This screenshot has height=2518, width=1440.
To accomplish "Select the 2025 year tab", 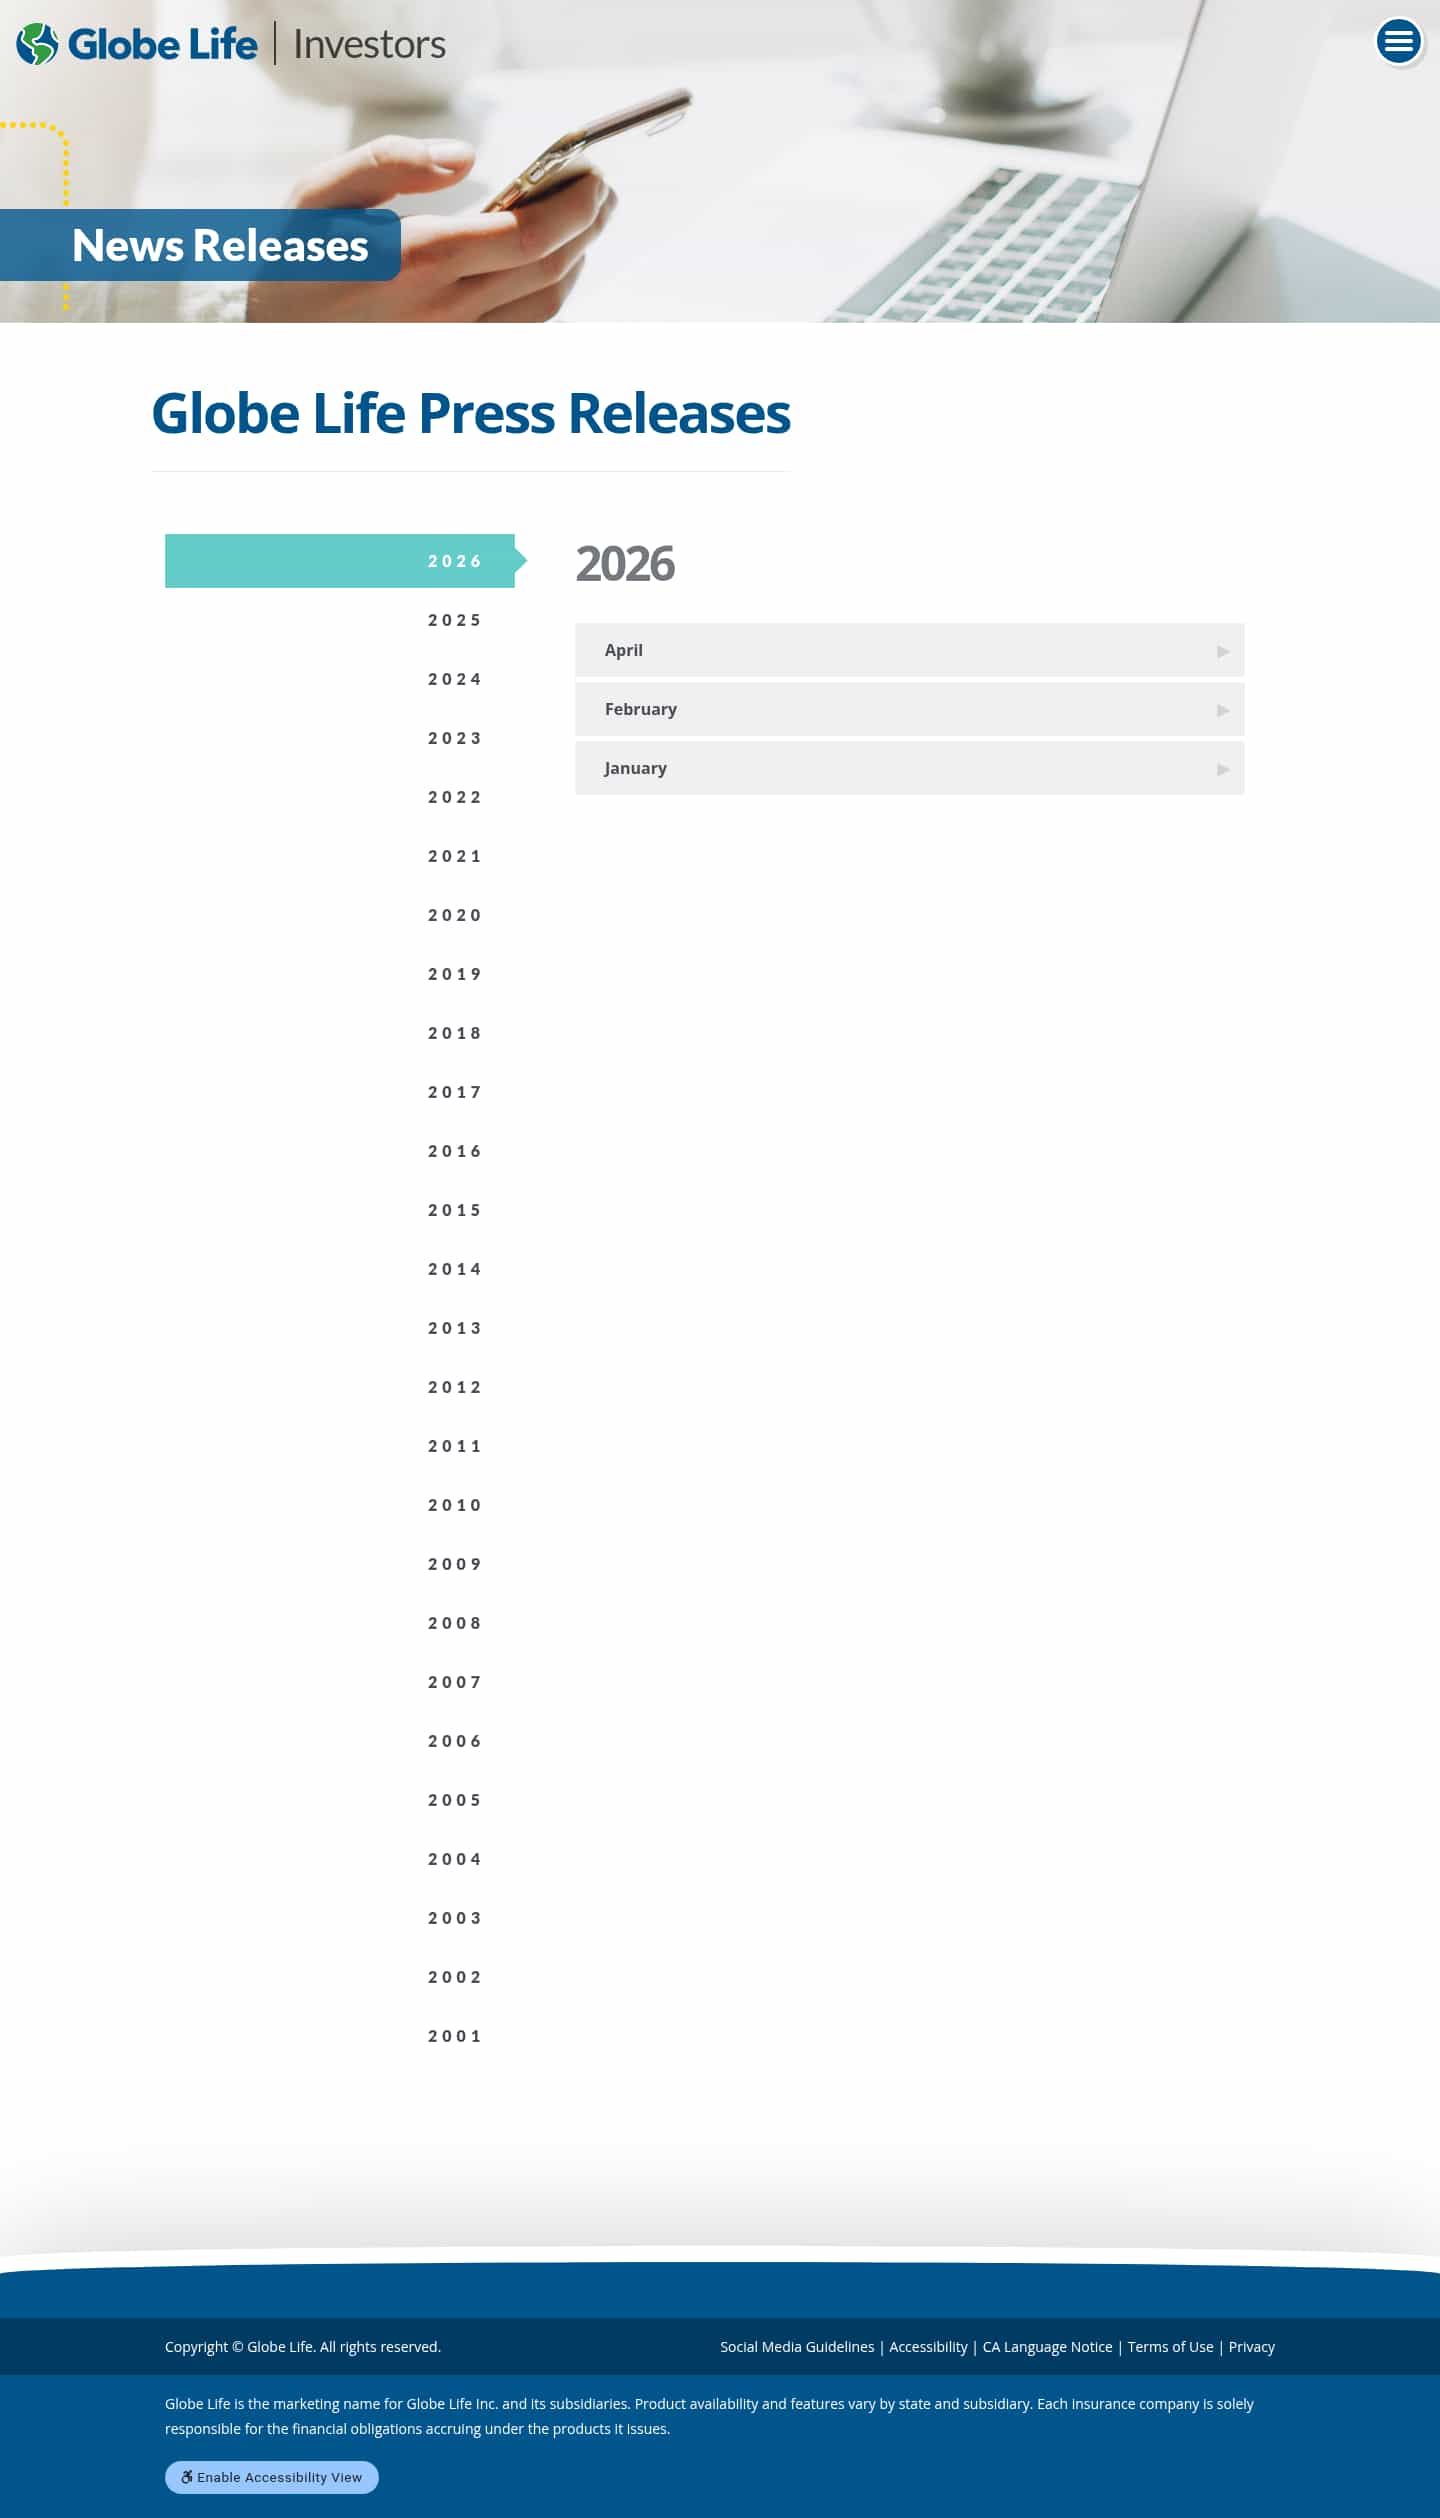I will pos(454,620).
